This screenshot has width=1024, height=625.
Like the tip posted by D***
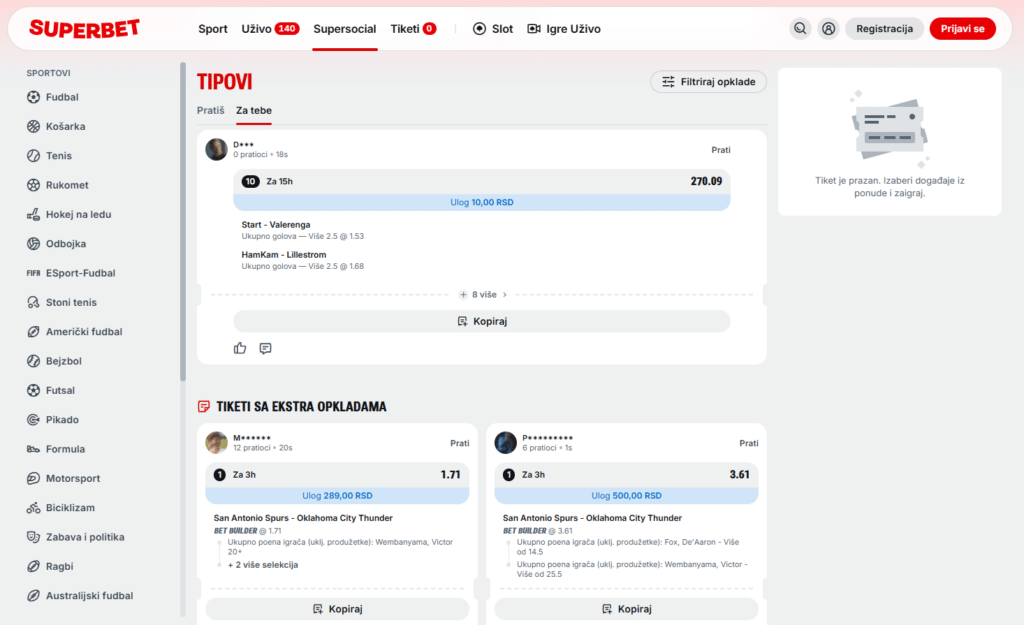coord(240,348)
